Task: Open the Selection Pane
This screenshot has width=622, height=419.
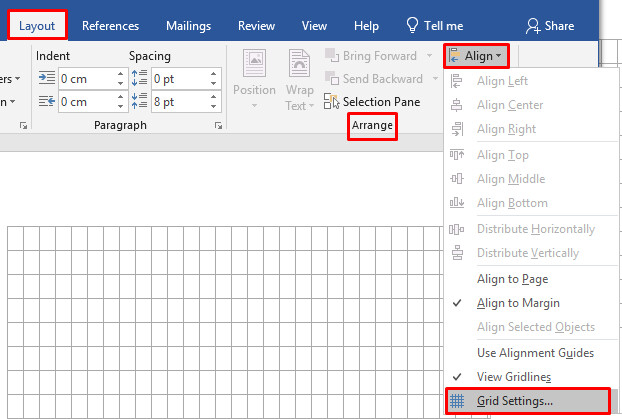Action: [372, 102]
